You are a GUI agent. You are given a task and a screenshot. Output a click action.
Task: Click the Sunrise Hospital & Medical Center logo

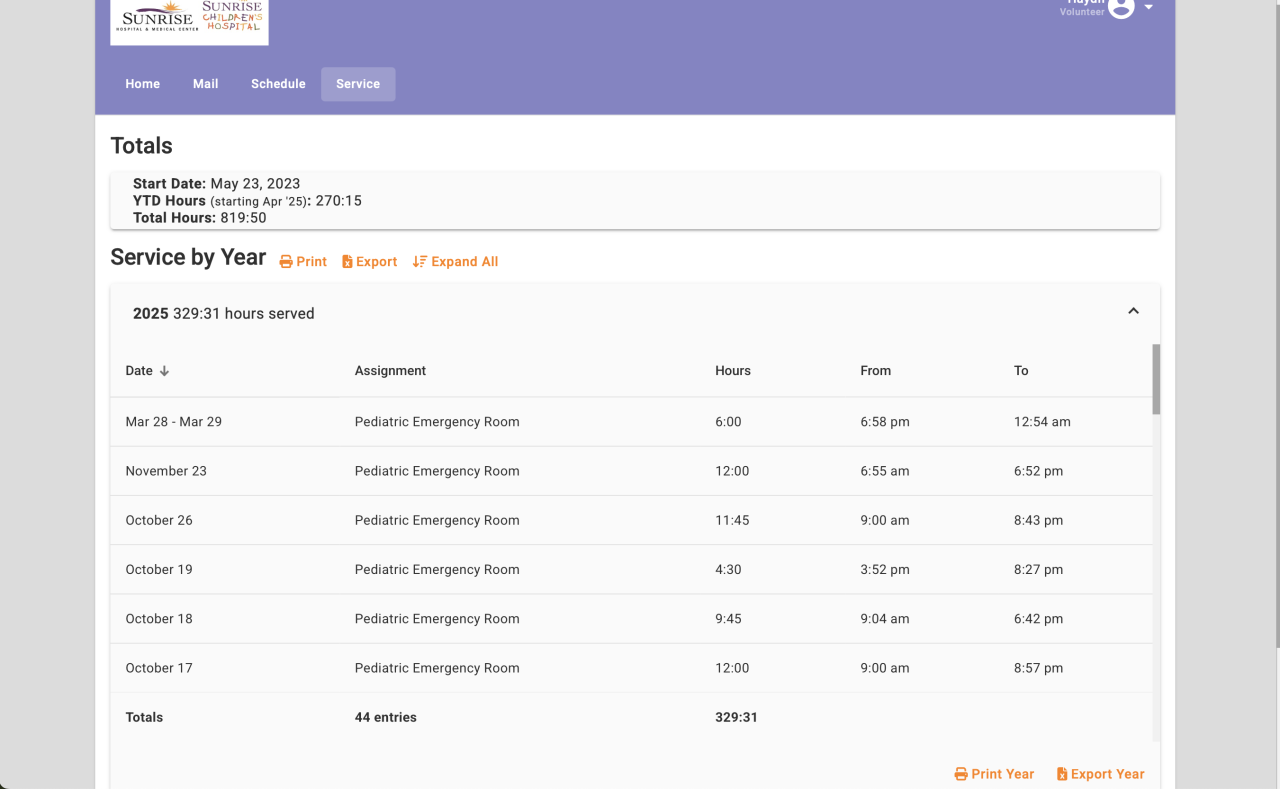157,18
